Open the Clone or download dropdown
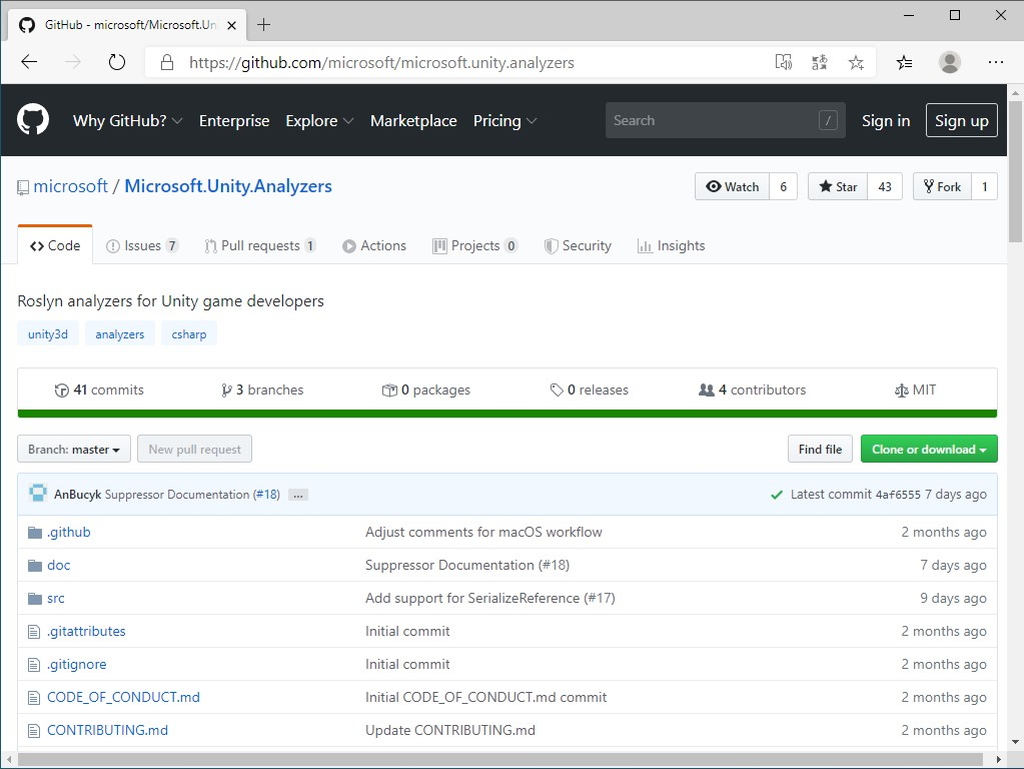1024x769 pixels. click(x=928, y=448)
